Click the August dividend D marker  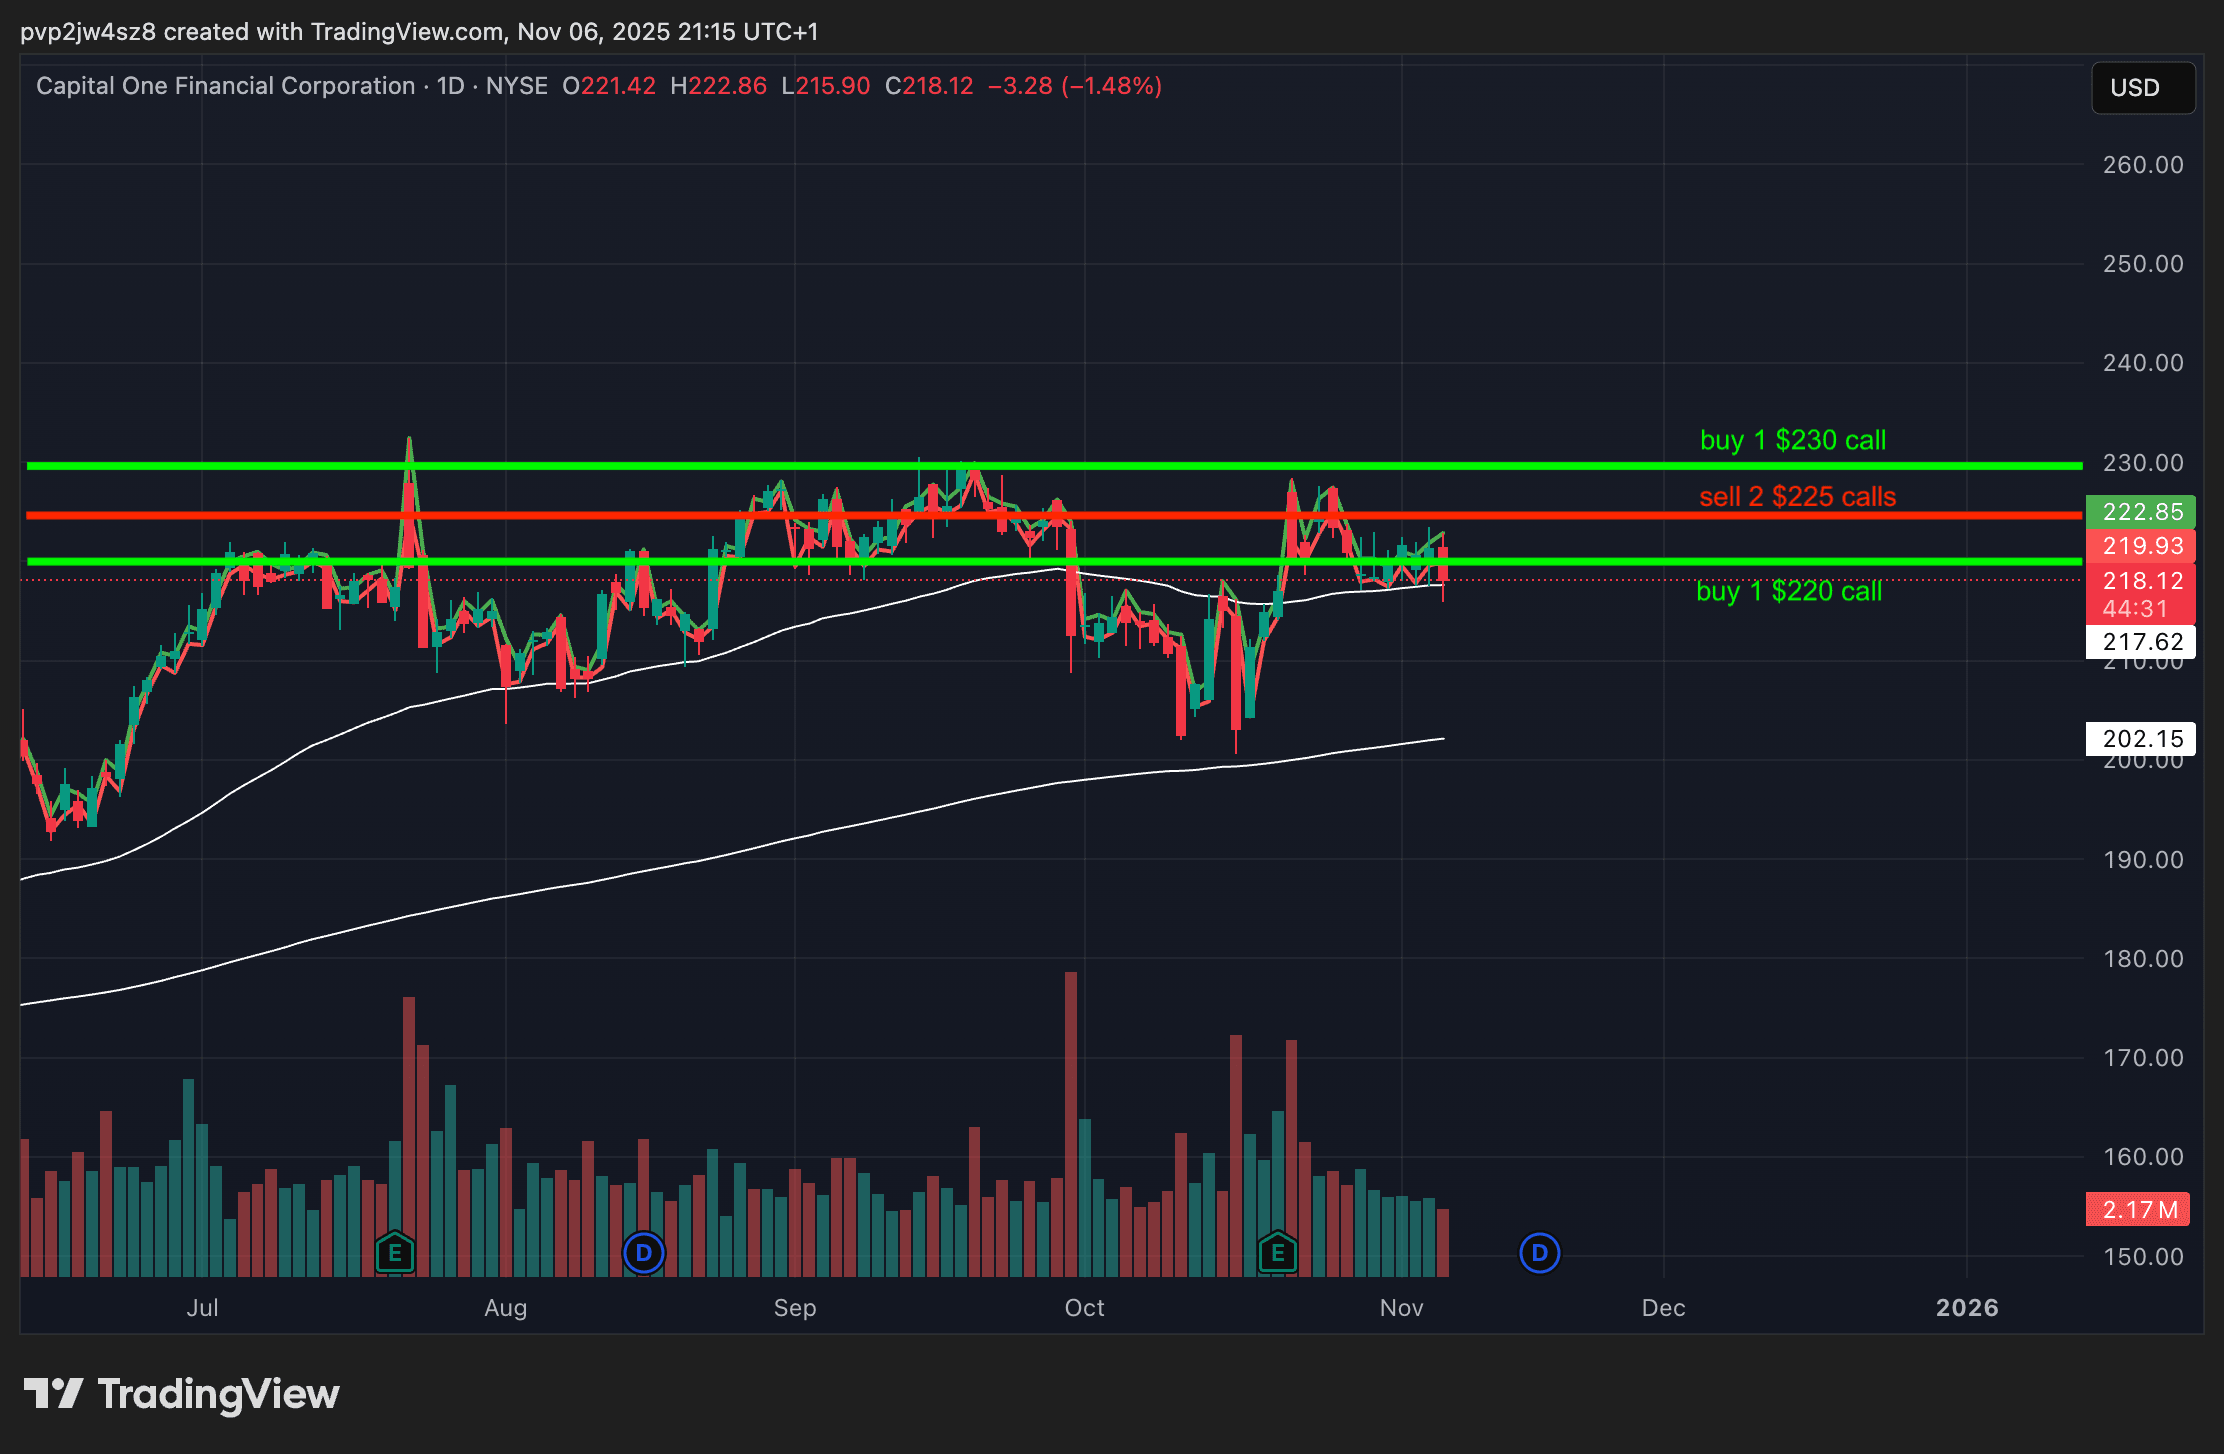point(643,1252)
